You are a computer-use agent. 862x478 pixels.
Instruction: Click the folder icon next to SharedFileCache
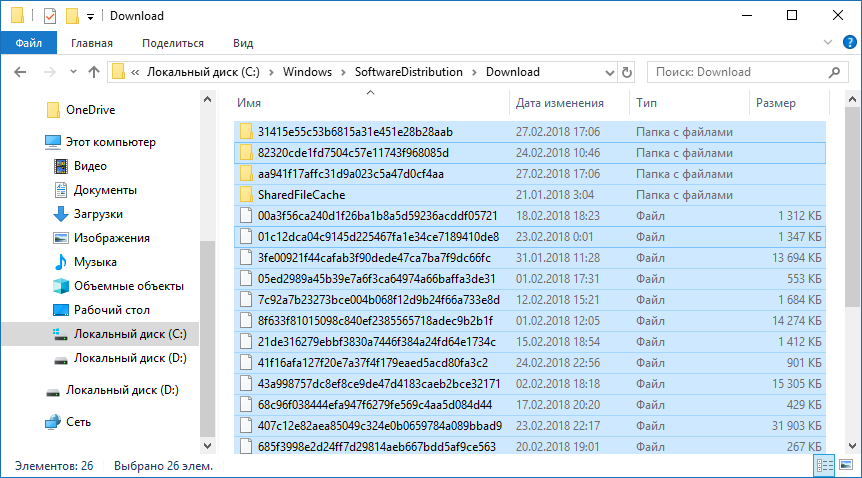pyautogui.click(x=246, y=195)
